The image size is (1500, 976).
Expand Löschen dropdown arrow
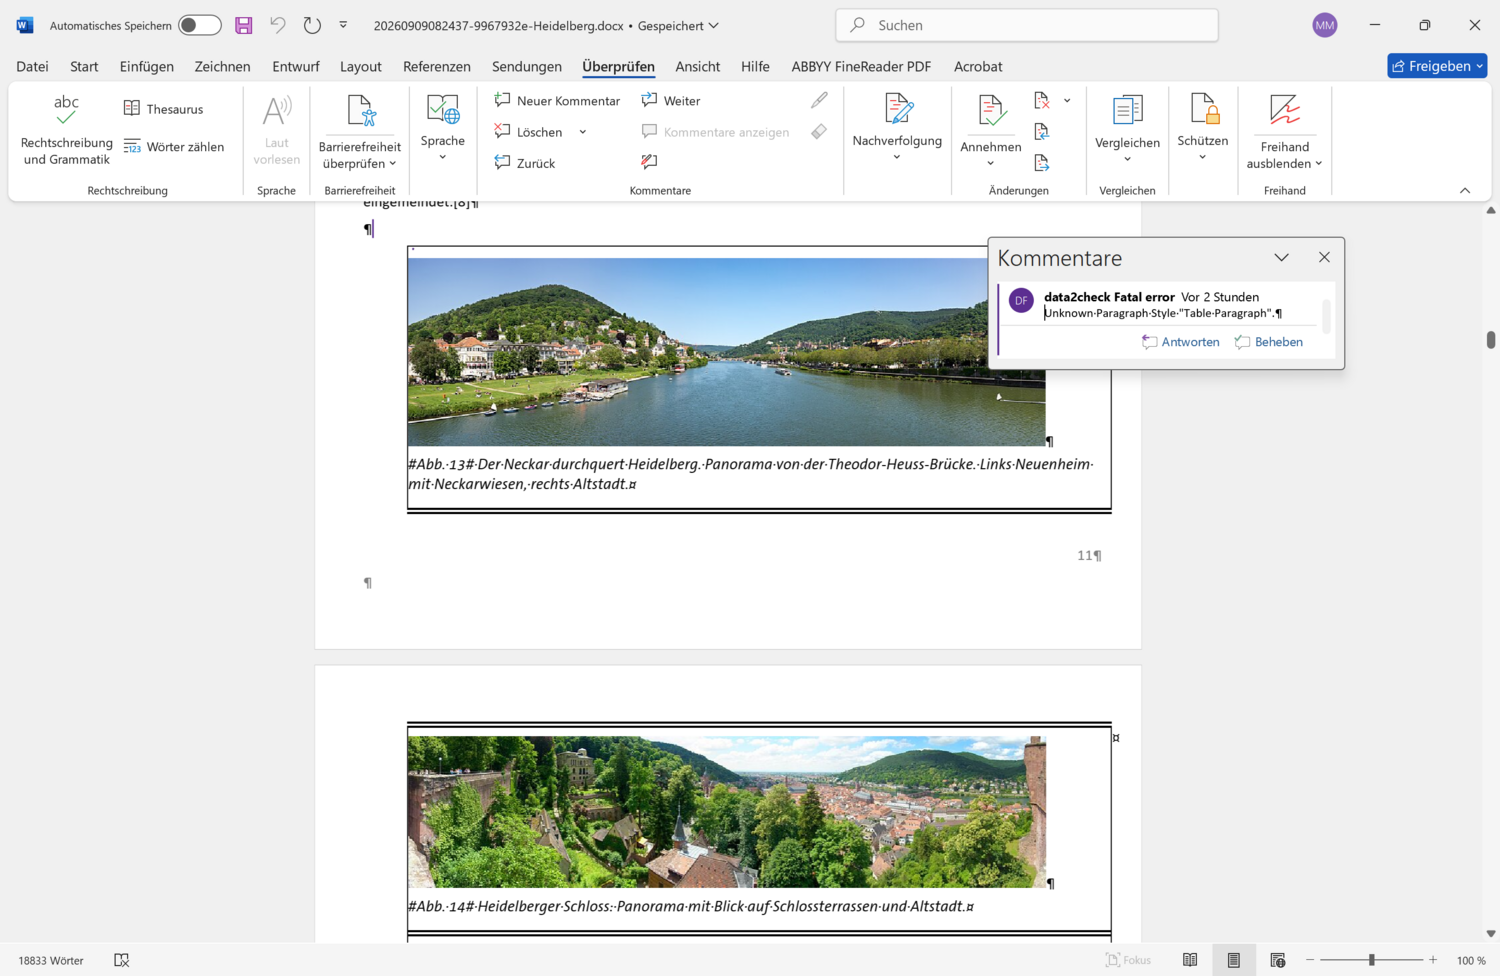[583, 132]
